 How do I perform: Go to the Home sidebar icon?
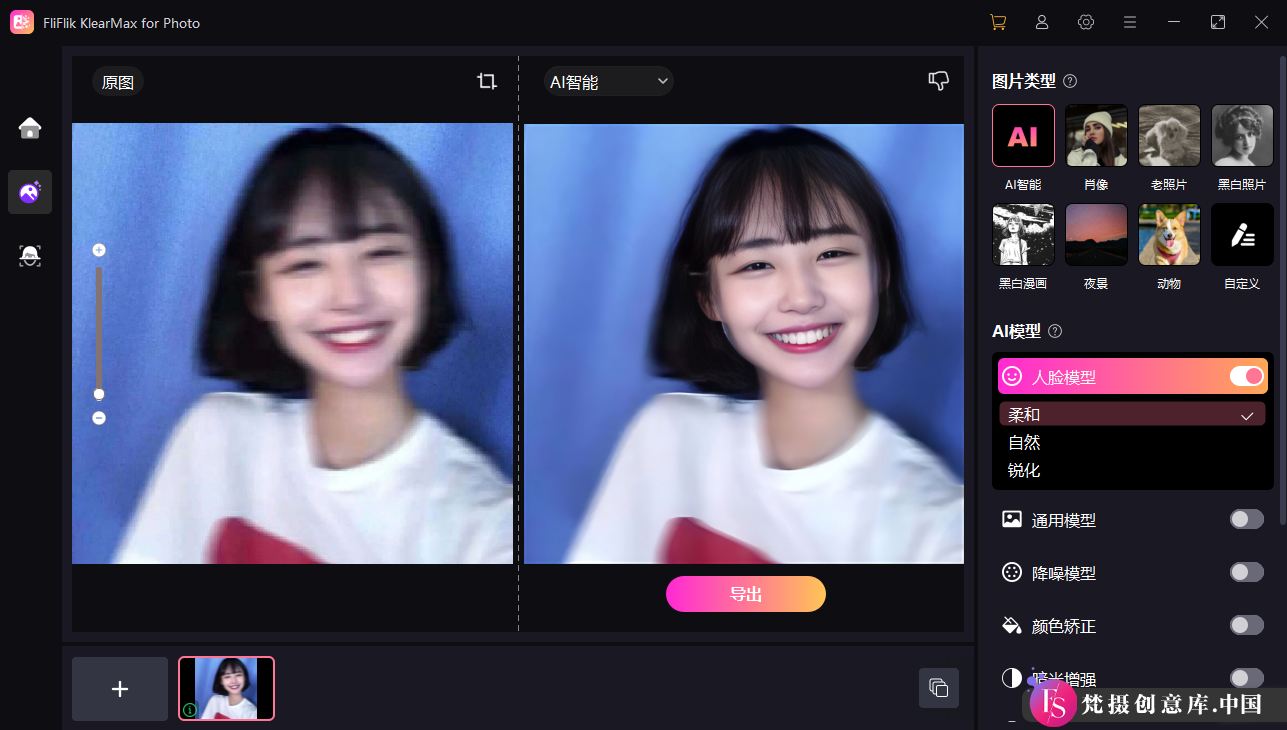coord(30,127)
